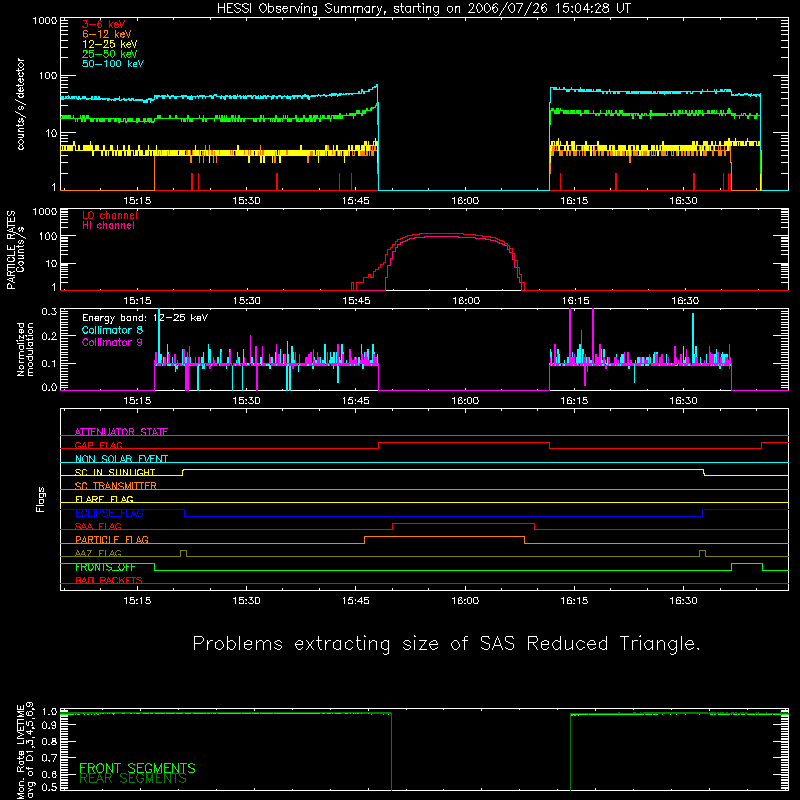Click the 0.3 value on modulation axis
The height and width of the screenshot is (800, 800).
coord(49,311)
